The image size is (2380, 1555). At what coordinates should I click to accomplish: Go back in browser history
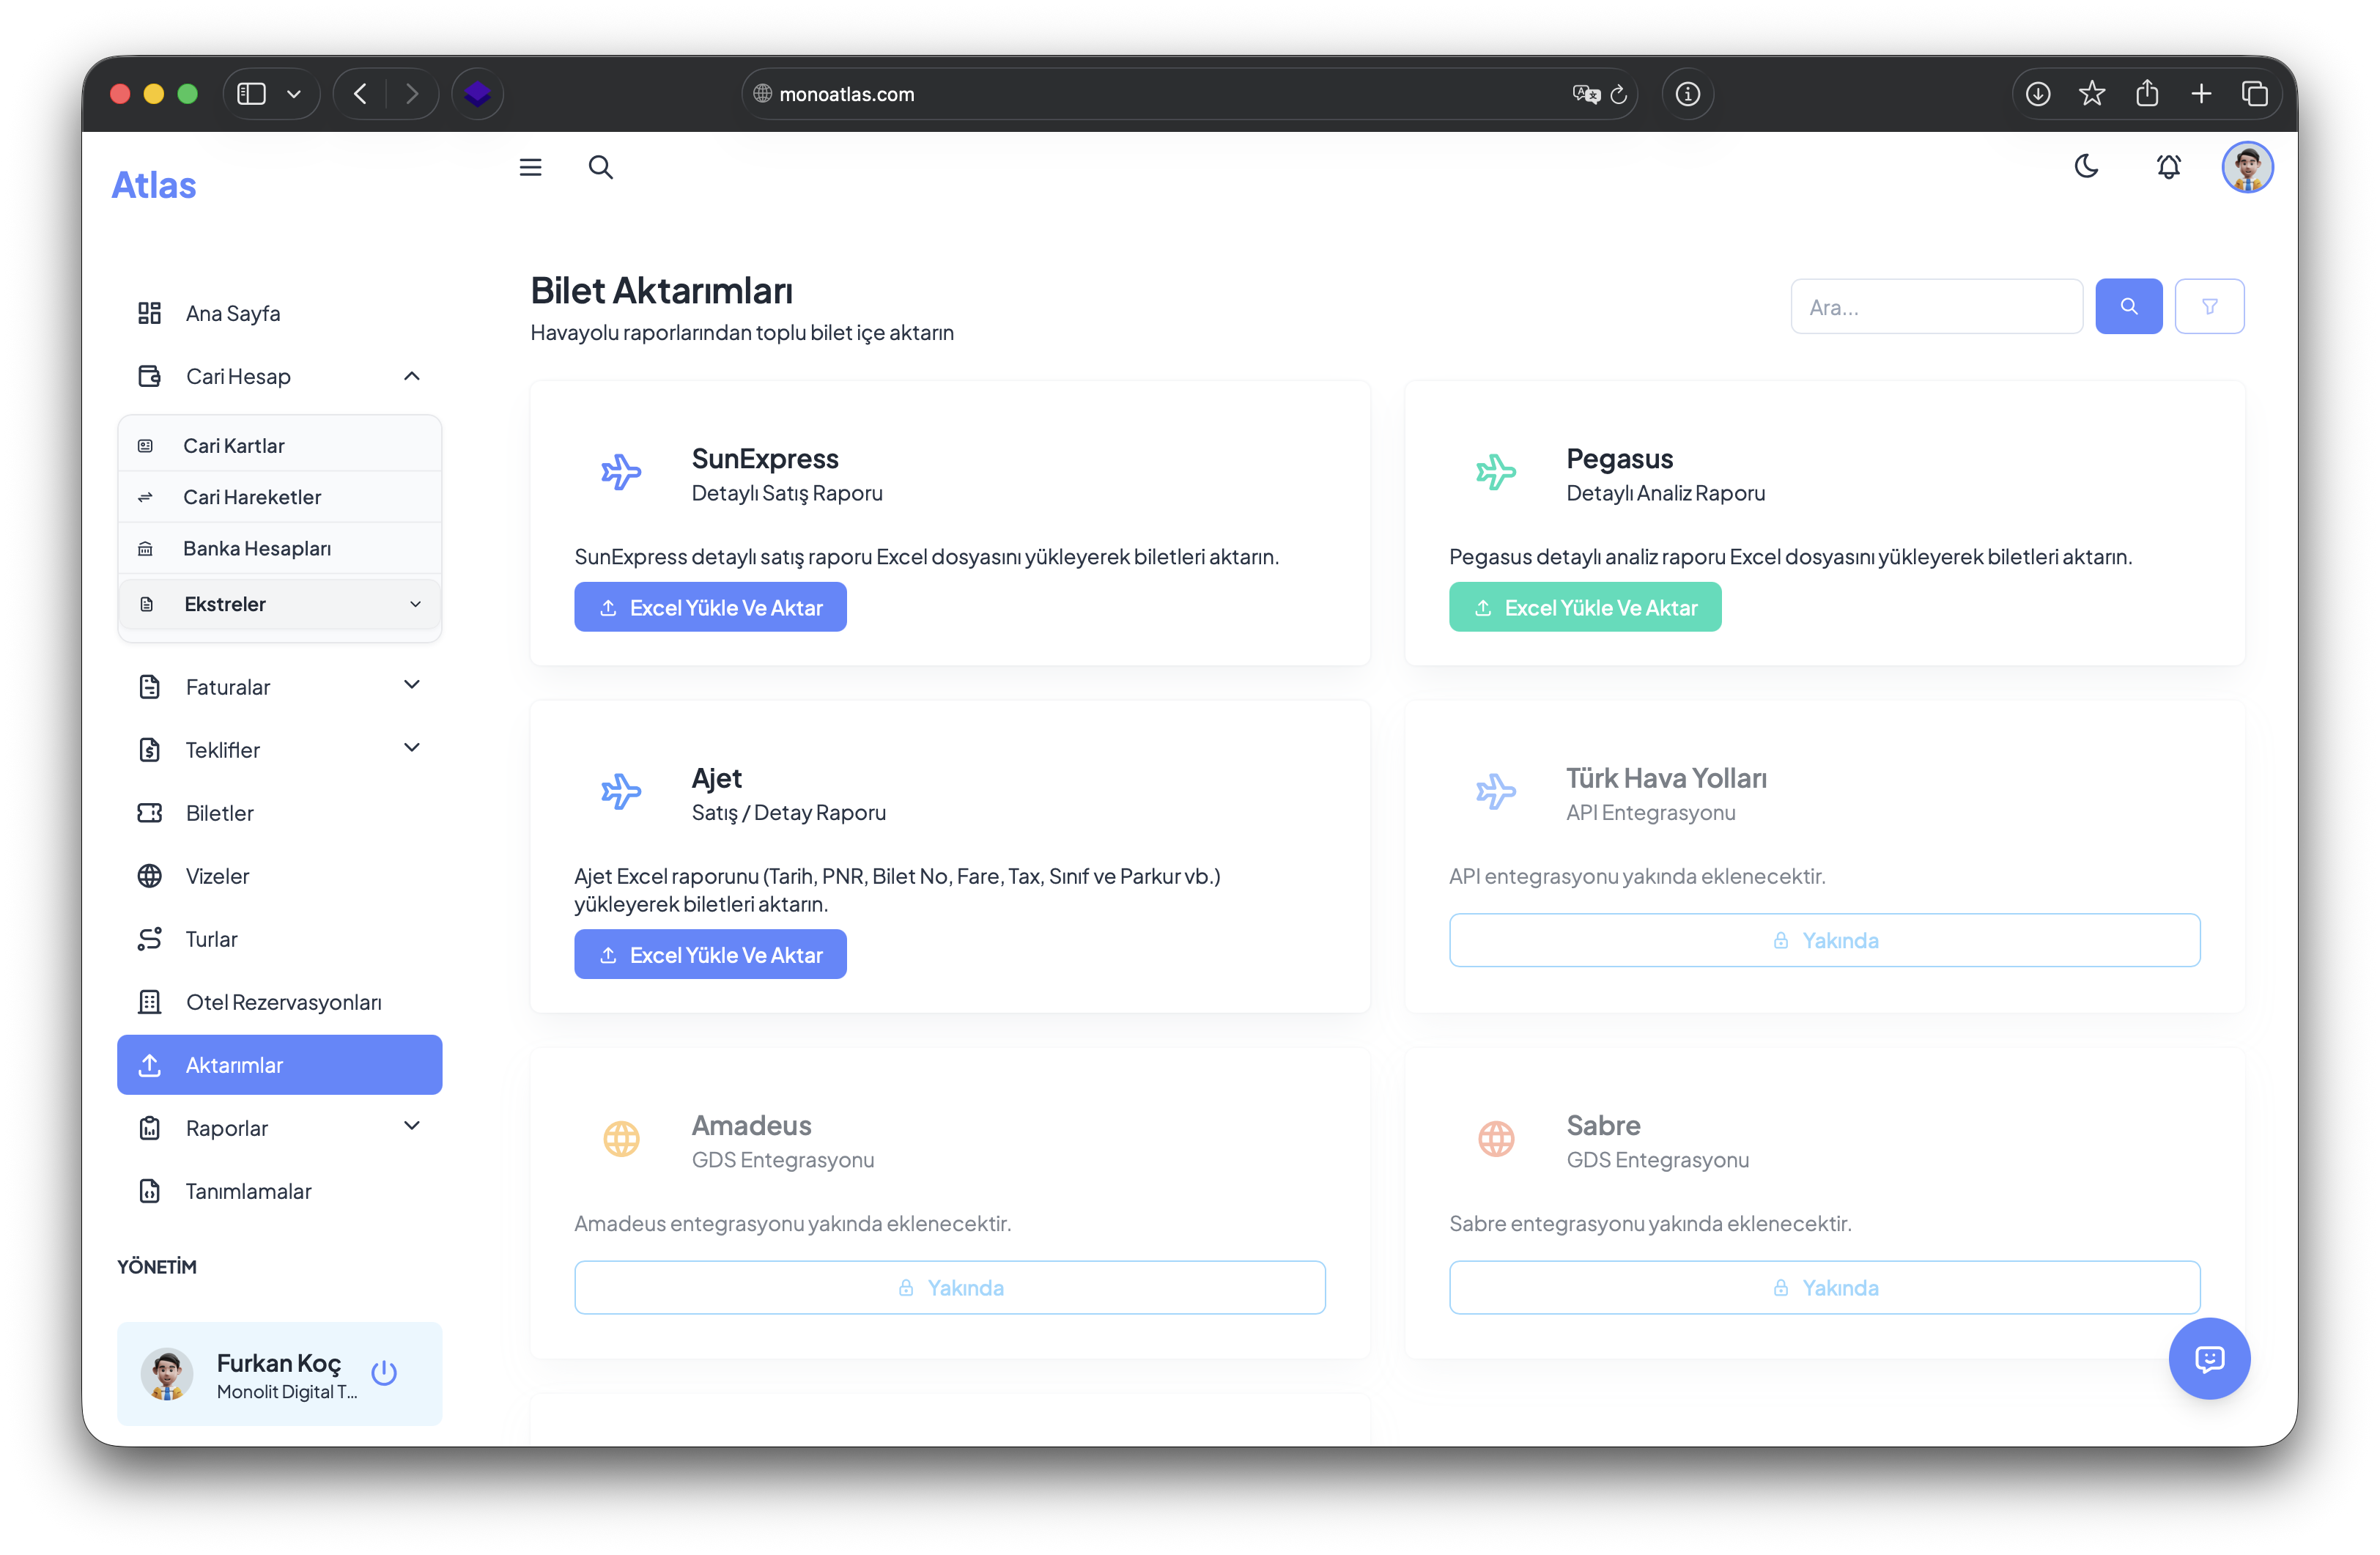[x=360, y=94]
